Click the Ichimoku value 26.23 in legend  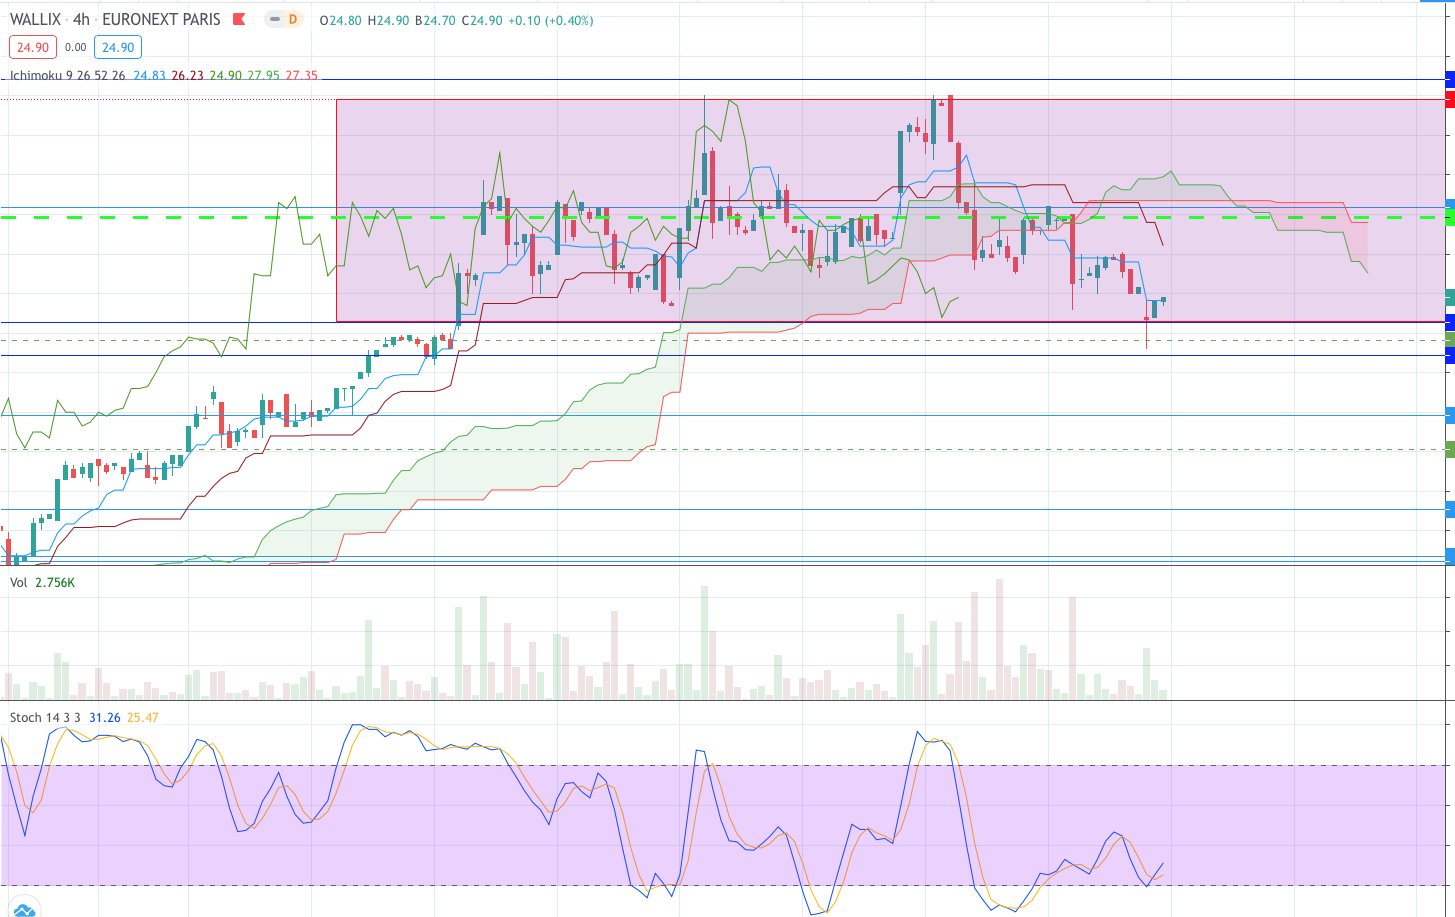point(187,76)
